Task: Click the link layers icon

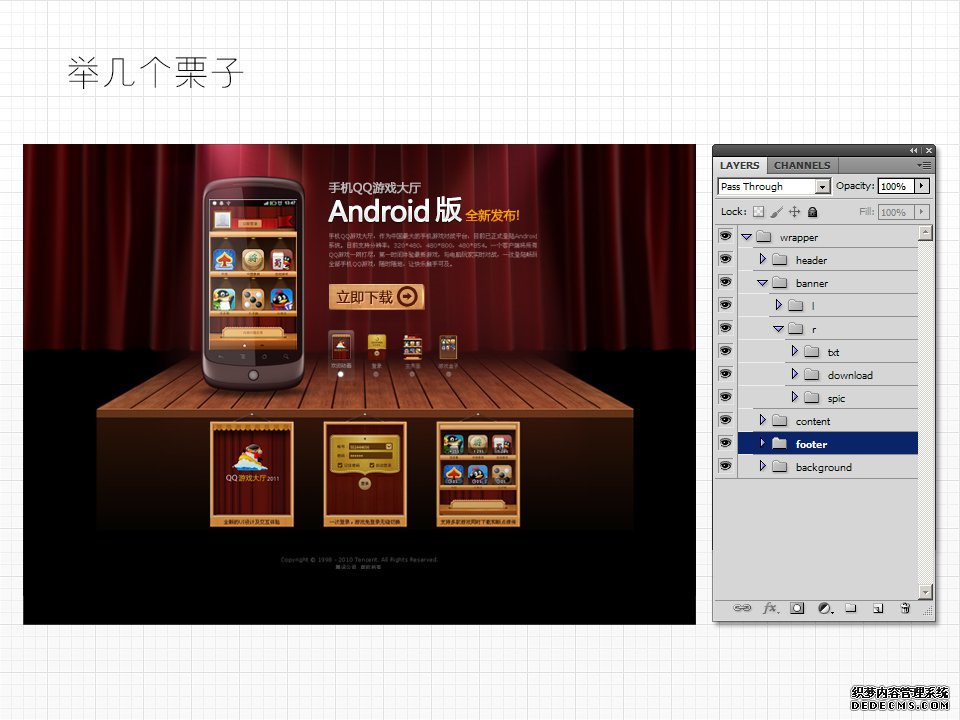Action: [742, 608]
